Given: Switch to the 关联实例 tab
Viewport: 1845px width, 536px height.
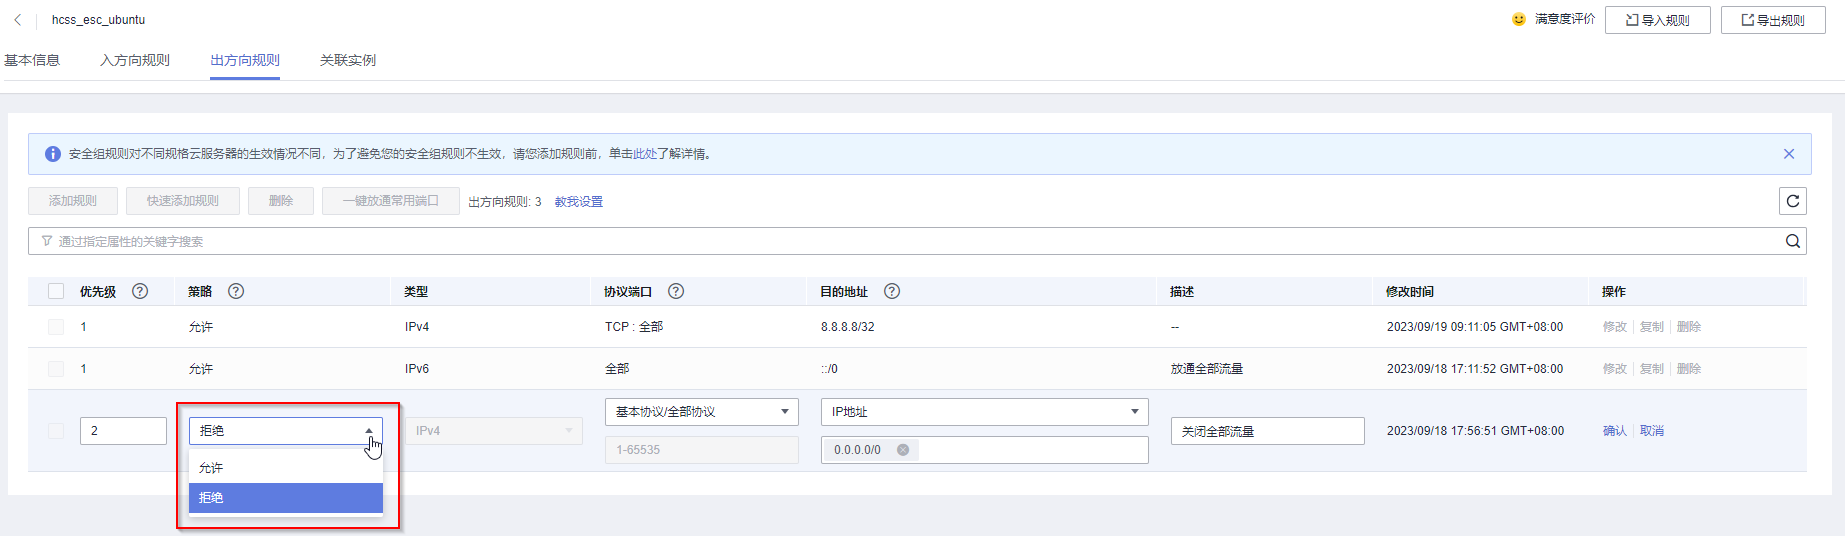Looking at the screenshot, I should coord(348,60).
